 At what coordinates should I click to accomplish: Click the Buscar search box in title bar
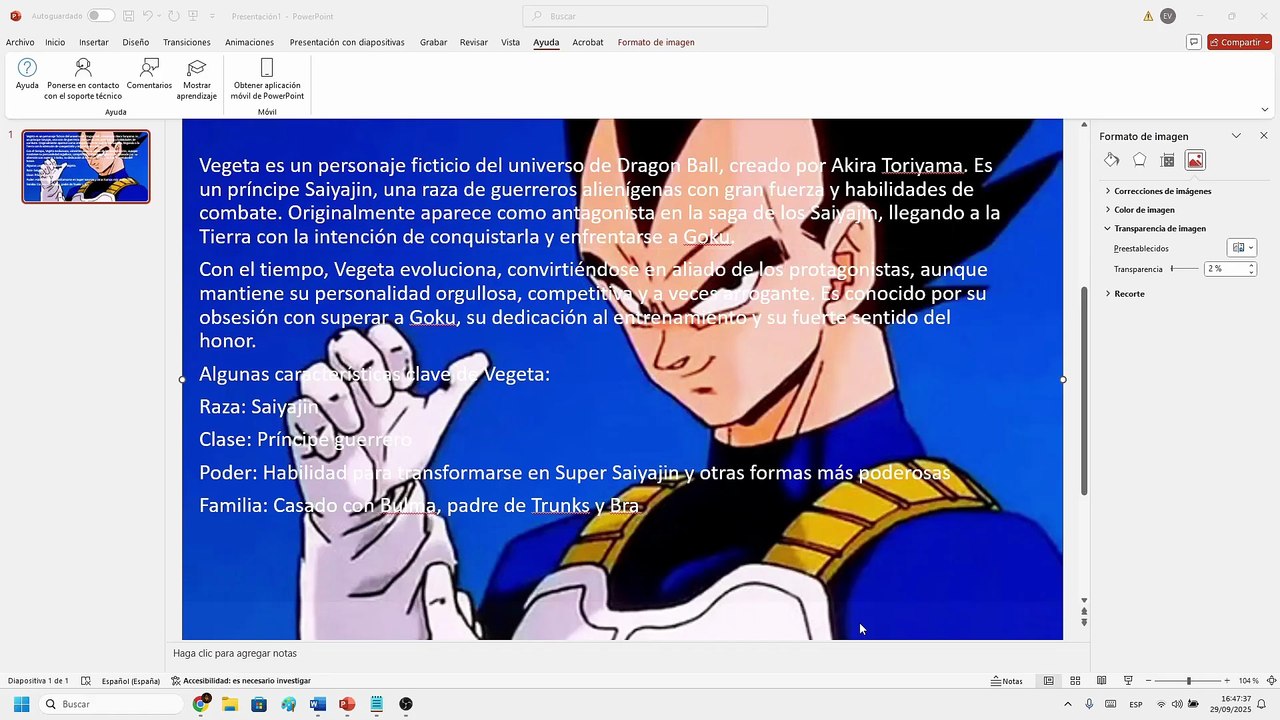645,16
